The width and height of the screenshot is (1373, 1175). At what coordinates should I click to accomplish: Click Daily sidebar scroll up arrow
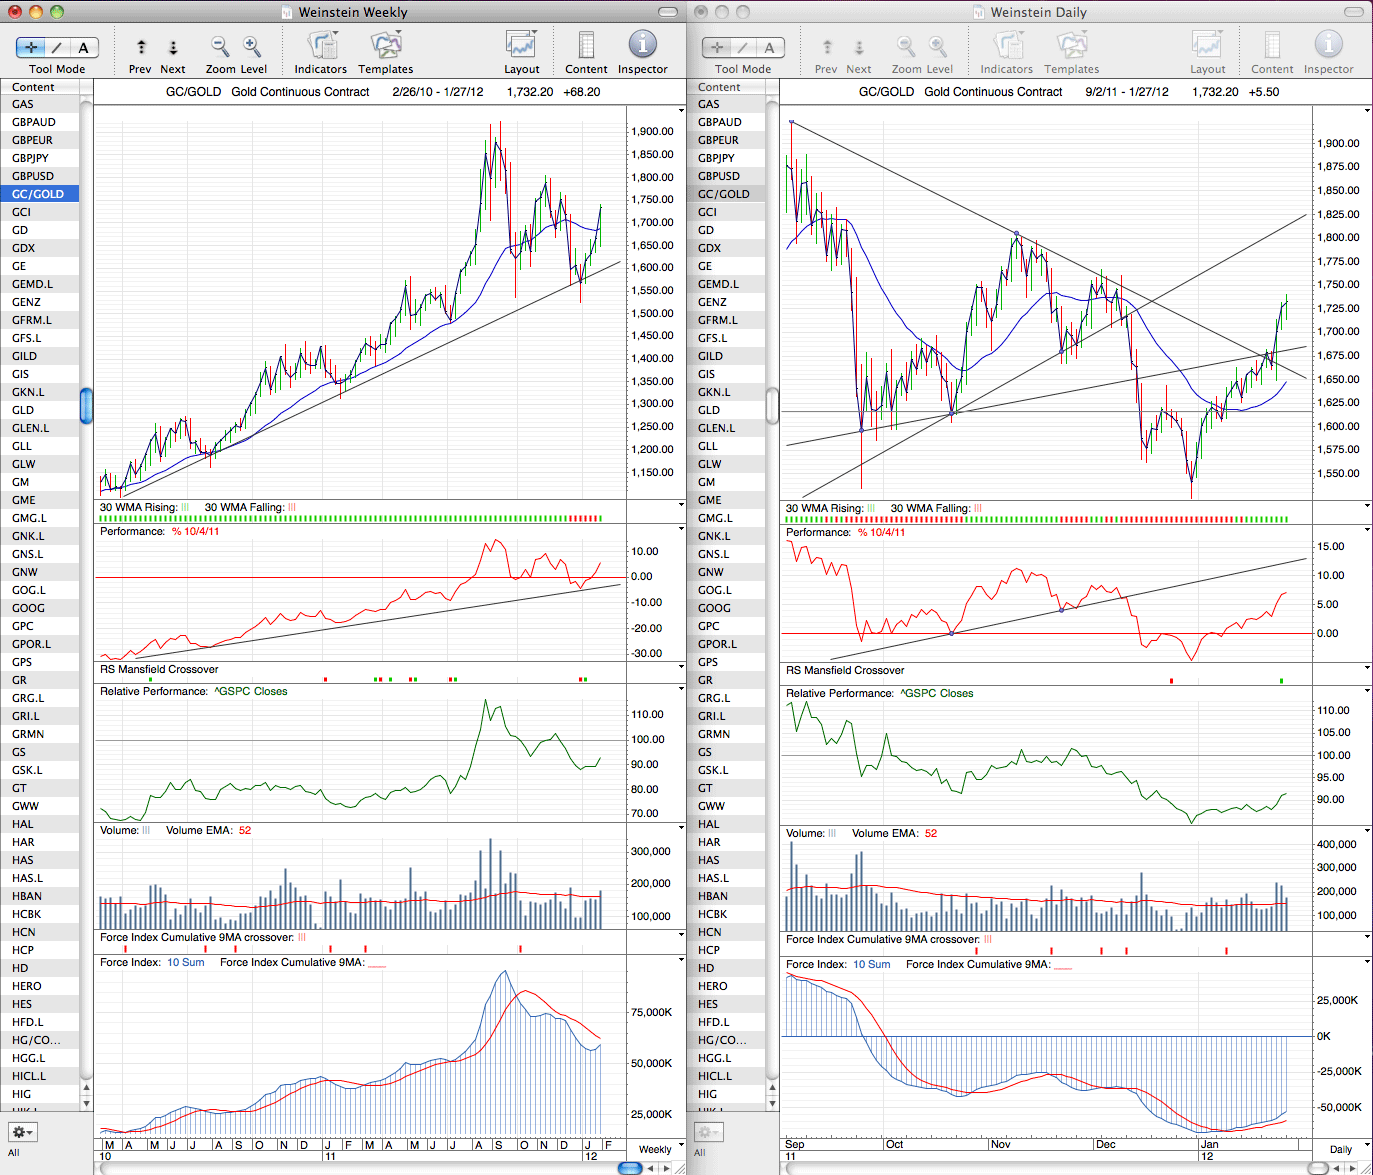(772, 1087)
